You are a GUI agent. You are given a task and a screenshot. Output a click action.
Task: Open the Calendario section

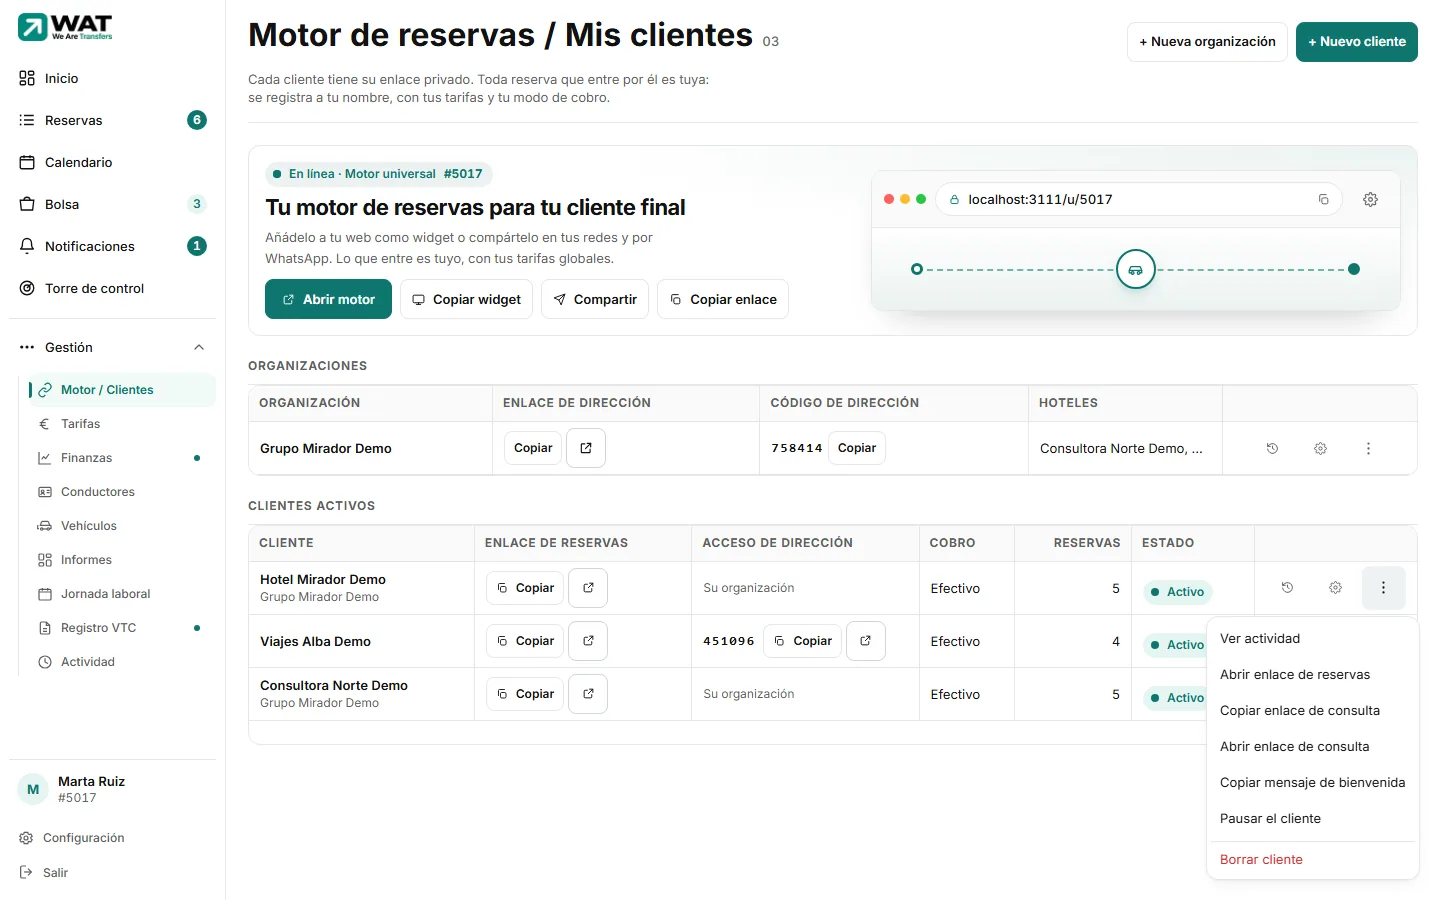click(x=112, y=162)
